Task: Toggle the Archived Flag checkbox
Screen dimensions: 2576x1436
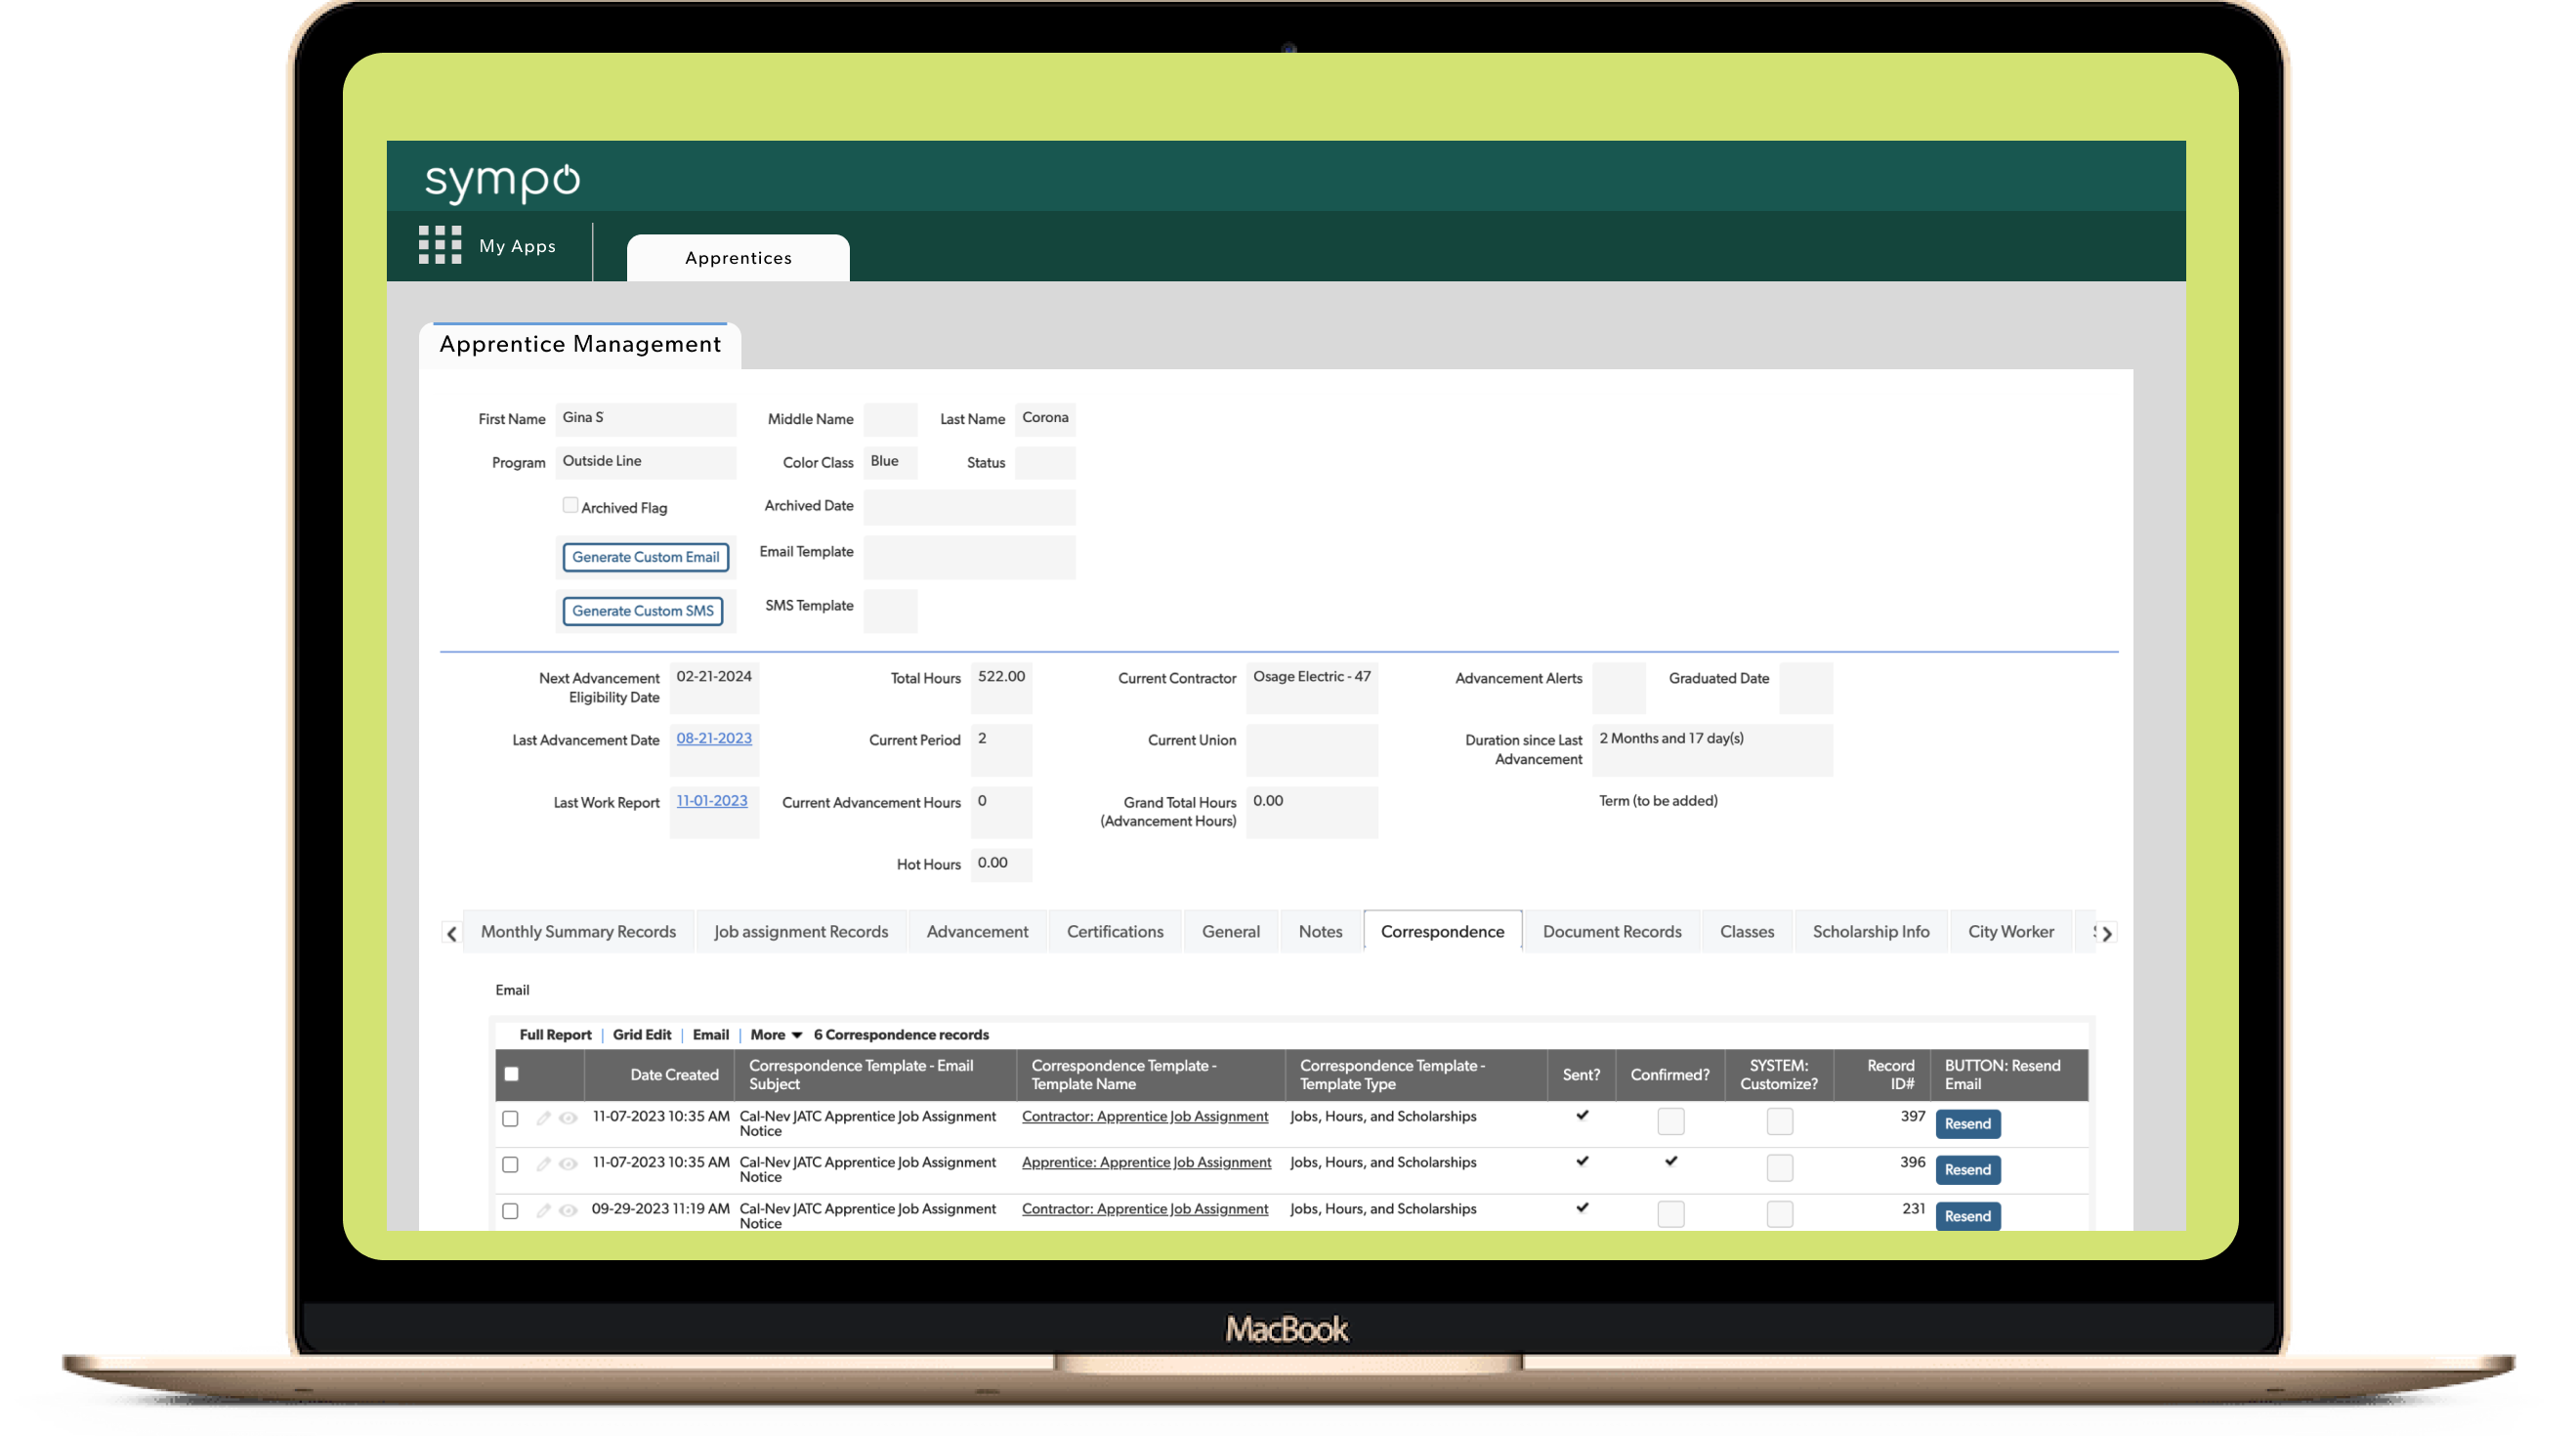Action: (x=570, y=505)
